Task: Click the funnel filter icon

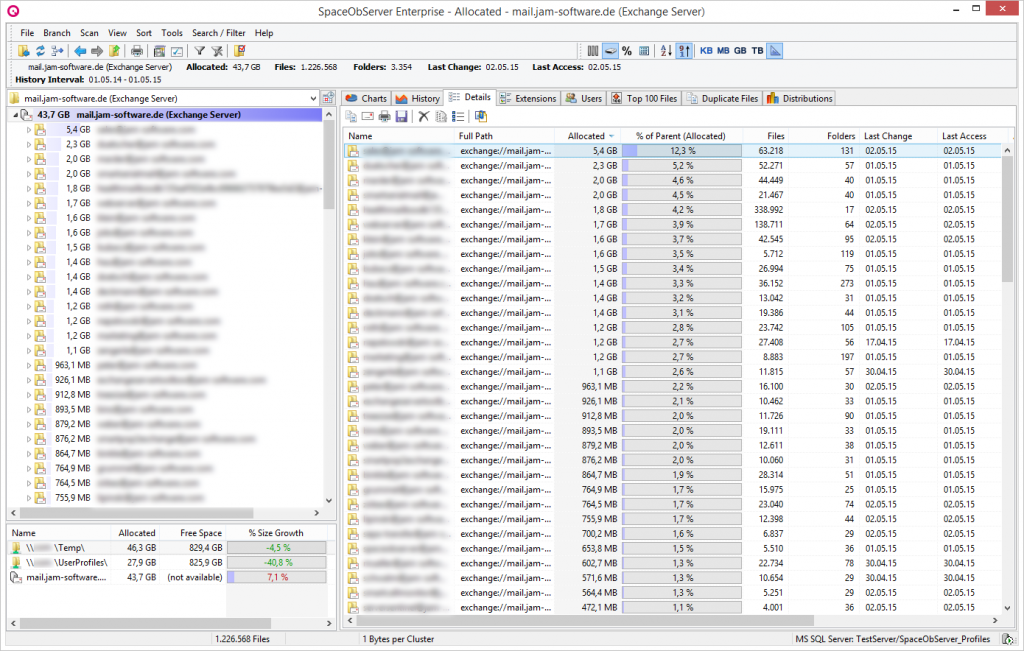Action: point(199,51)
